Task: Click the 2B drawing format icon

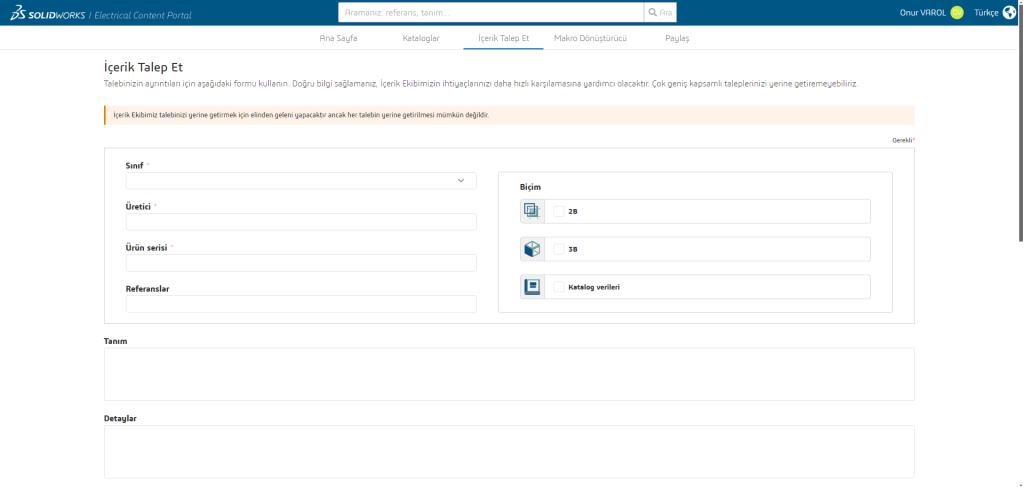Action: pyautogui.click(x=532, y=211)
